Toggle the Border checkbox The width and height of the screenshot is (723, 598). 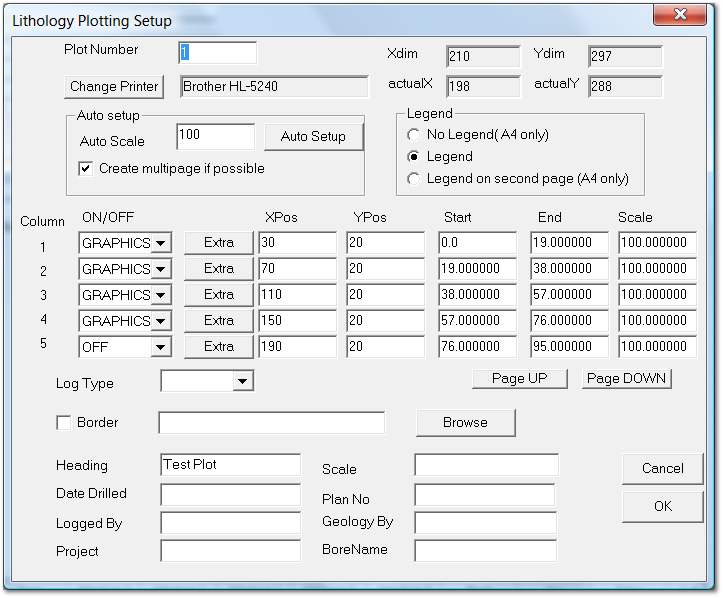tap(64, 423)
